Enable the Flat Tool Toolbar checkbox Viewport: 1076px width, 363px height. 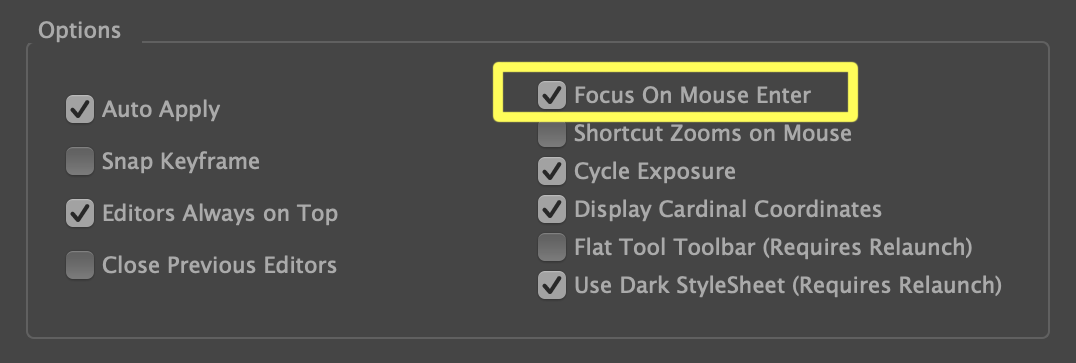(552, 247)
